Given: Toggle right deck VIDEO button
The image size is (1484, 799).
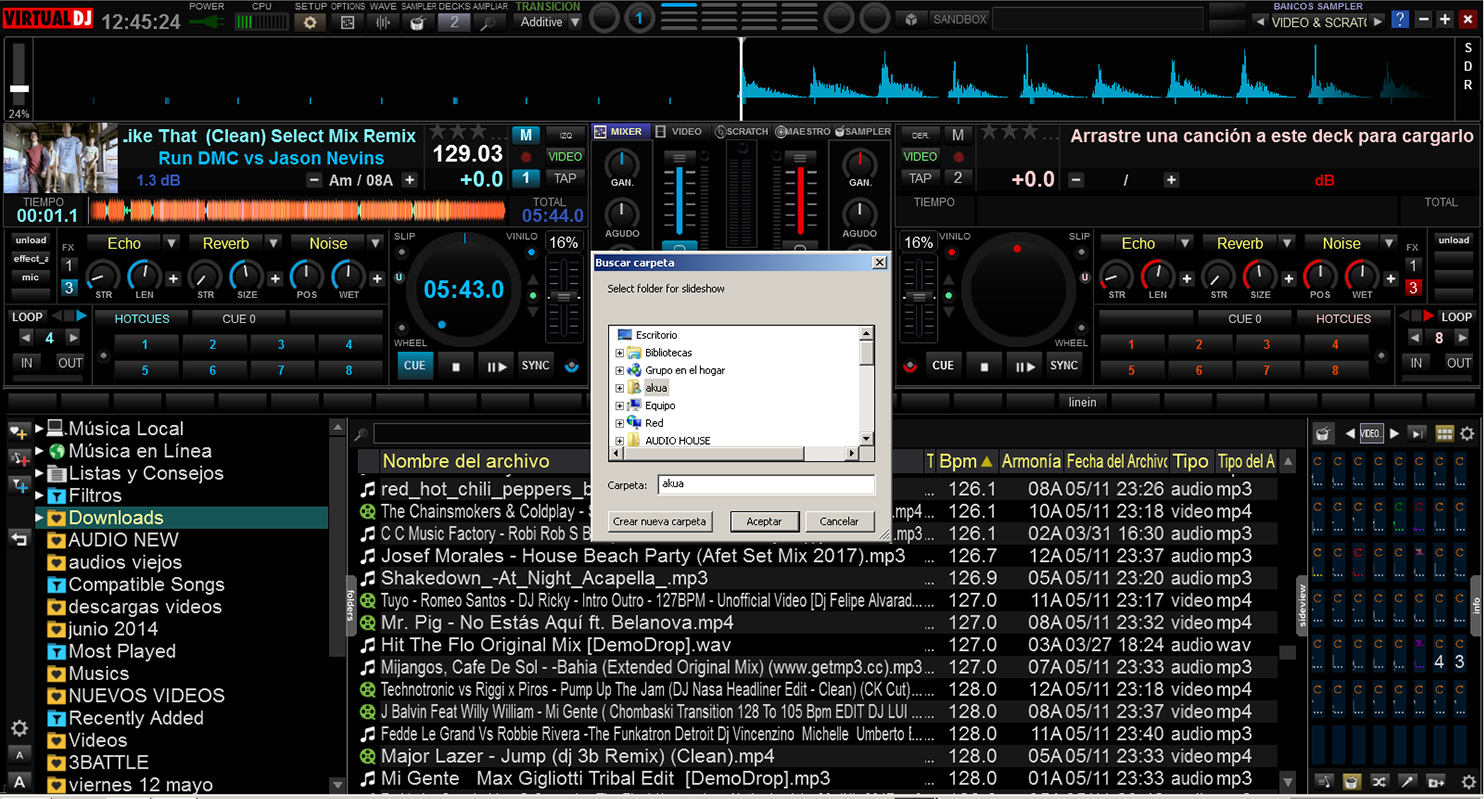Looking at the screenshot, I should [x=920, y=157].
